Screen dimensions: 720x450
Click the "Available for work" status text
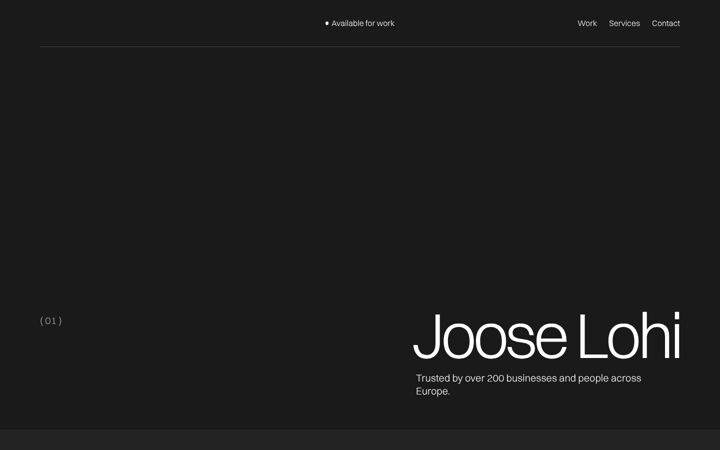tap(363, 23)
